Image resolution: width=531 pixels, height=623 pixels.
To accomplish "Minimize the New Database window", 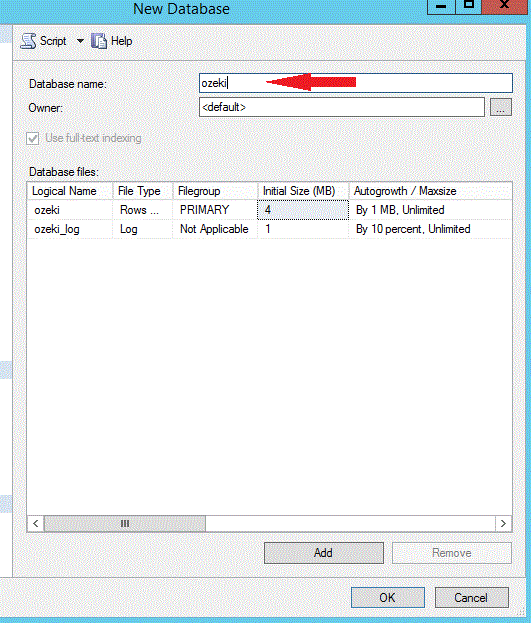I will point(441,6).
